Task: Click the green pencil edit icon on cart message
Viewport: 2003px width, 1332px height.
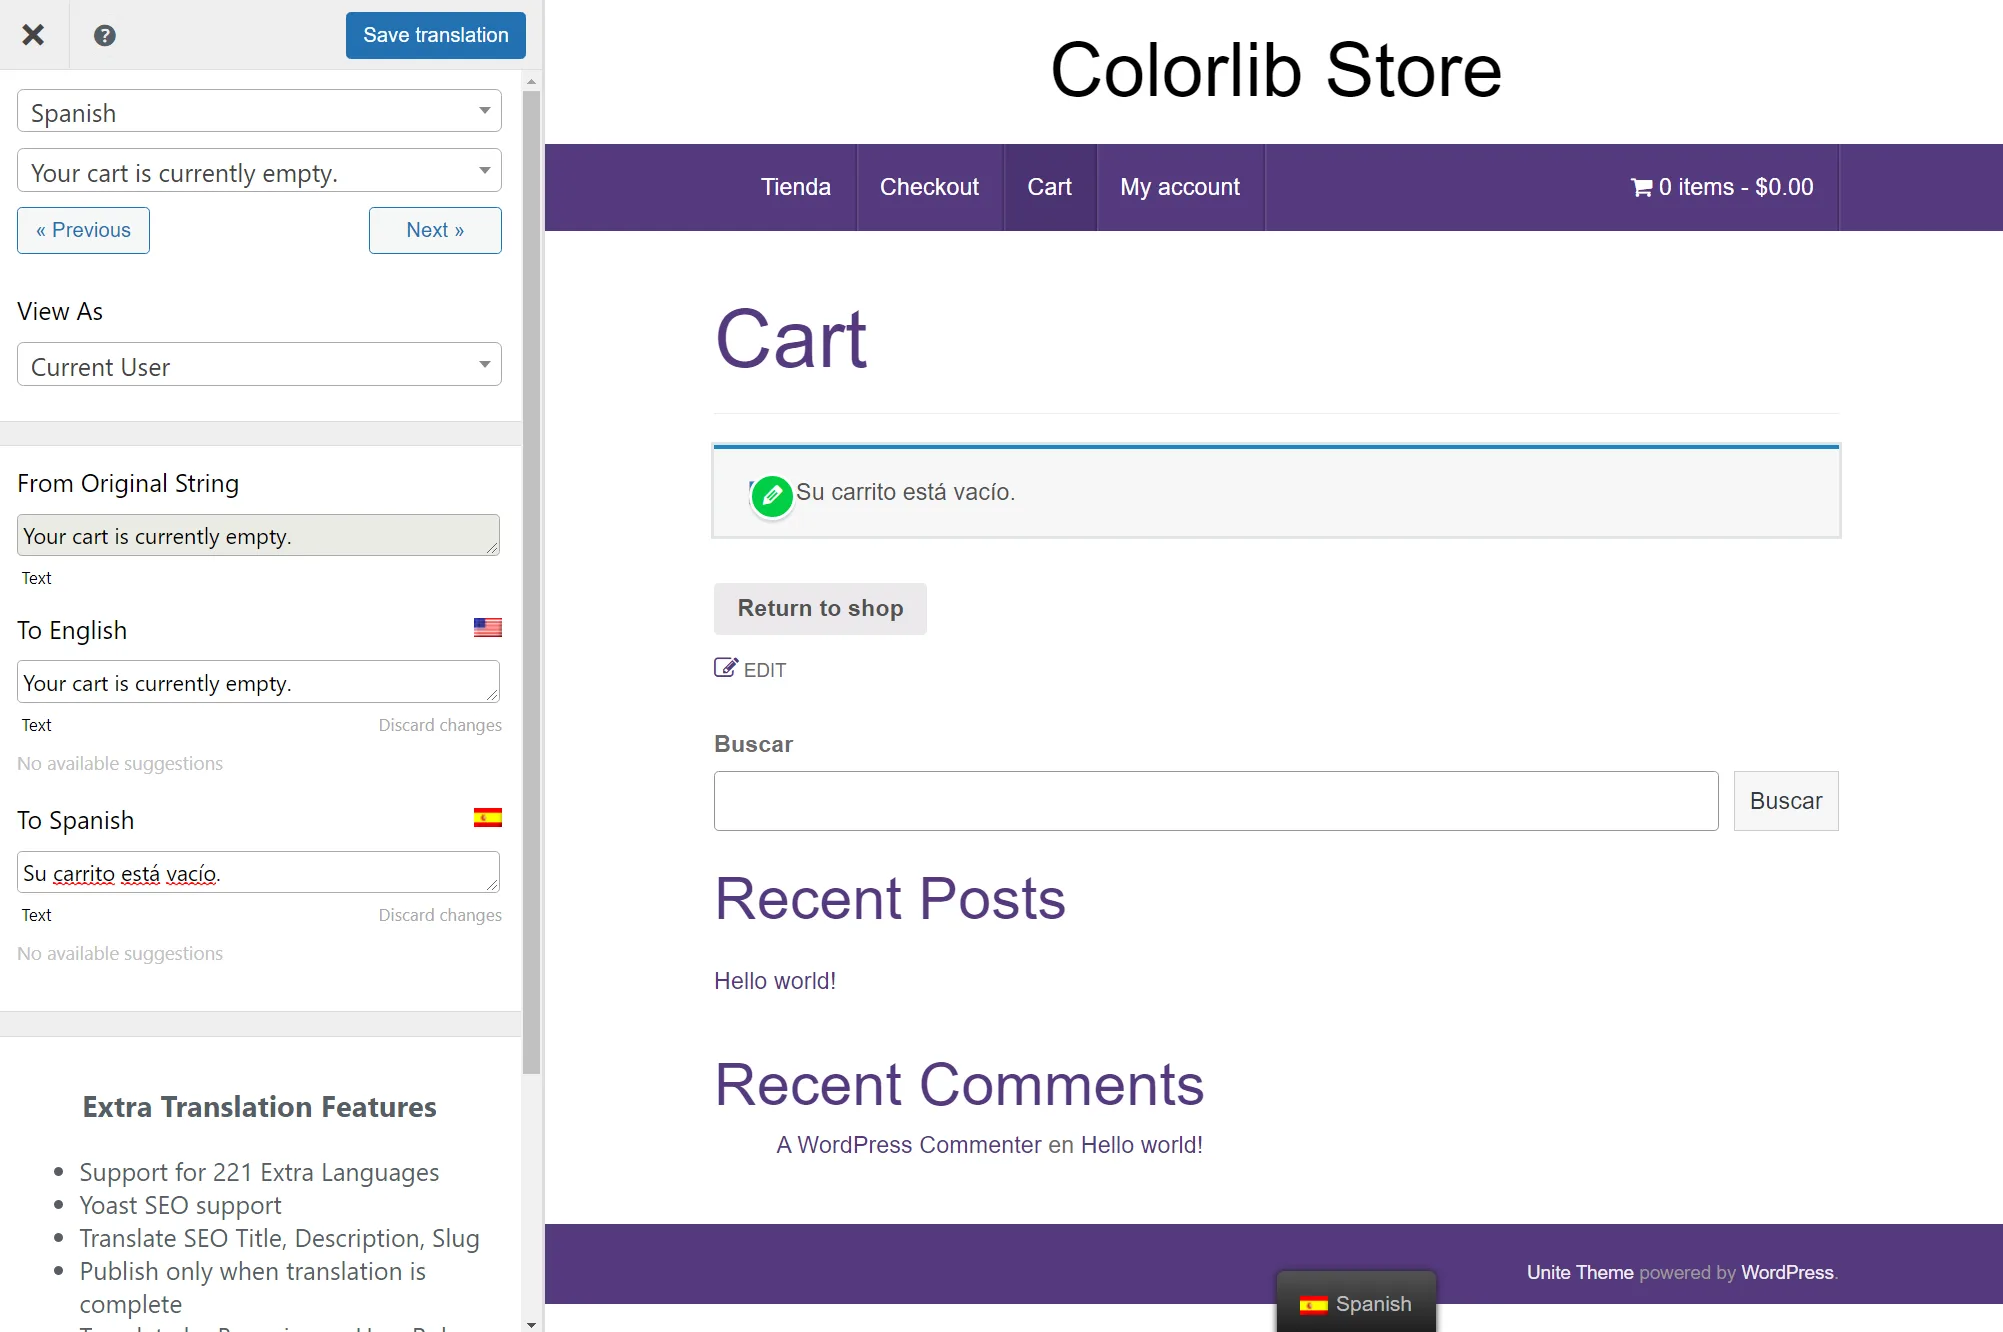Action: point(771,495)
